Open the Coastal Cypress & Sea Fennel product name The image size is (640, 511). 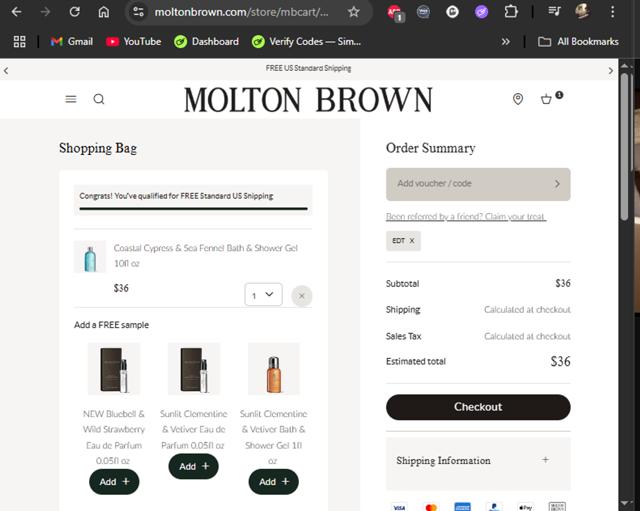coord(206,256)
